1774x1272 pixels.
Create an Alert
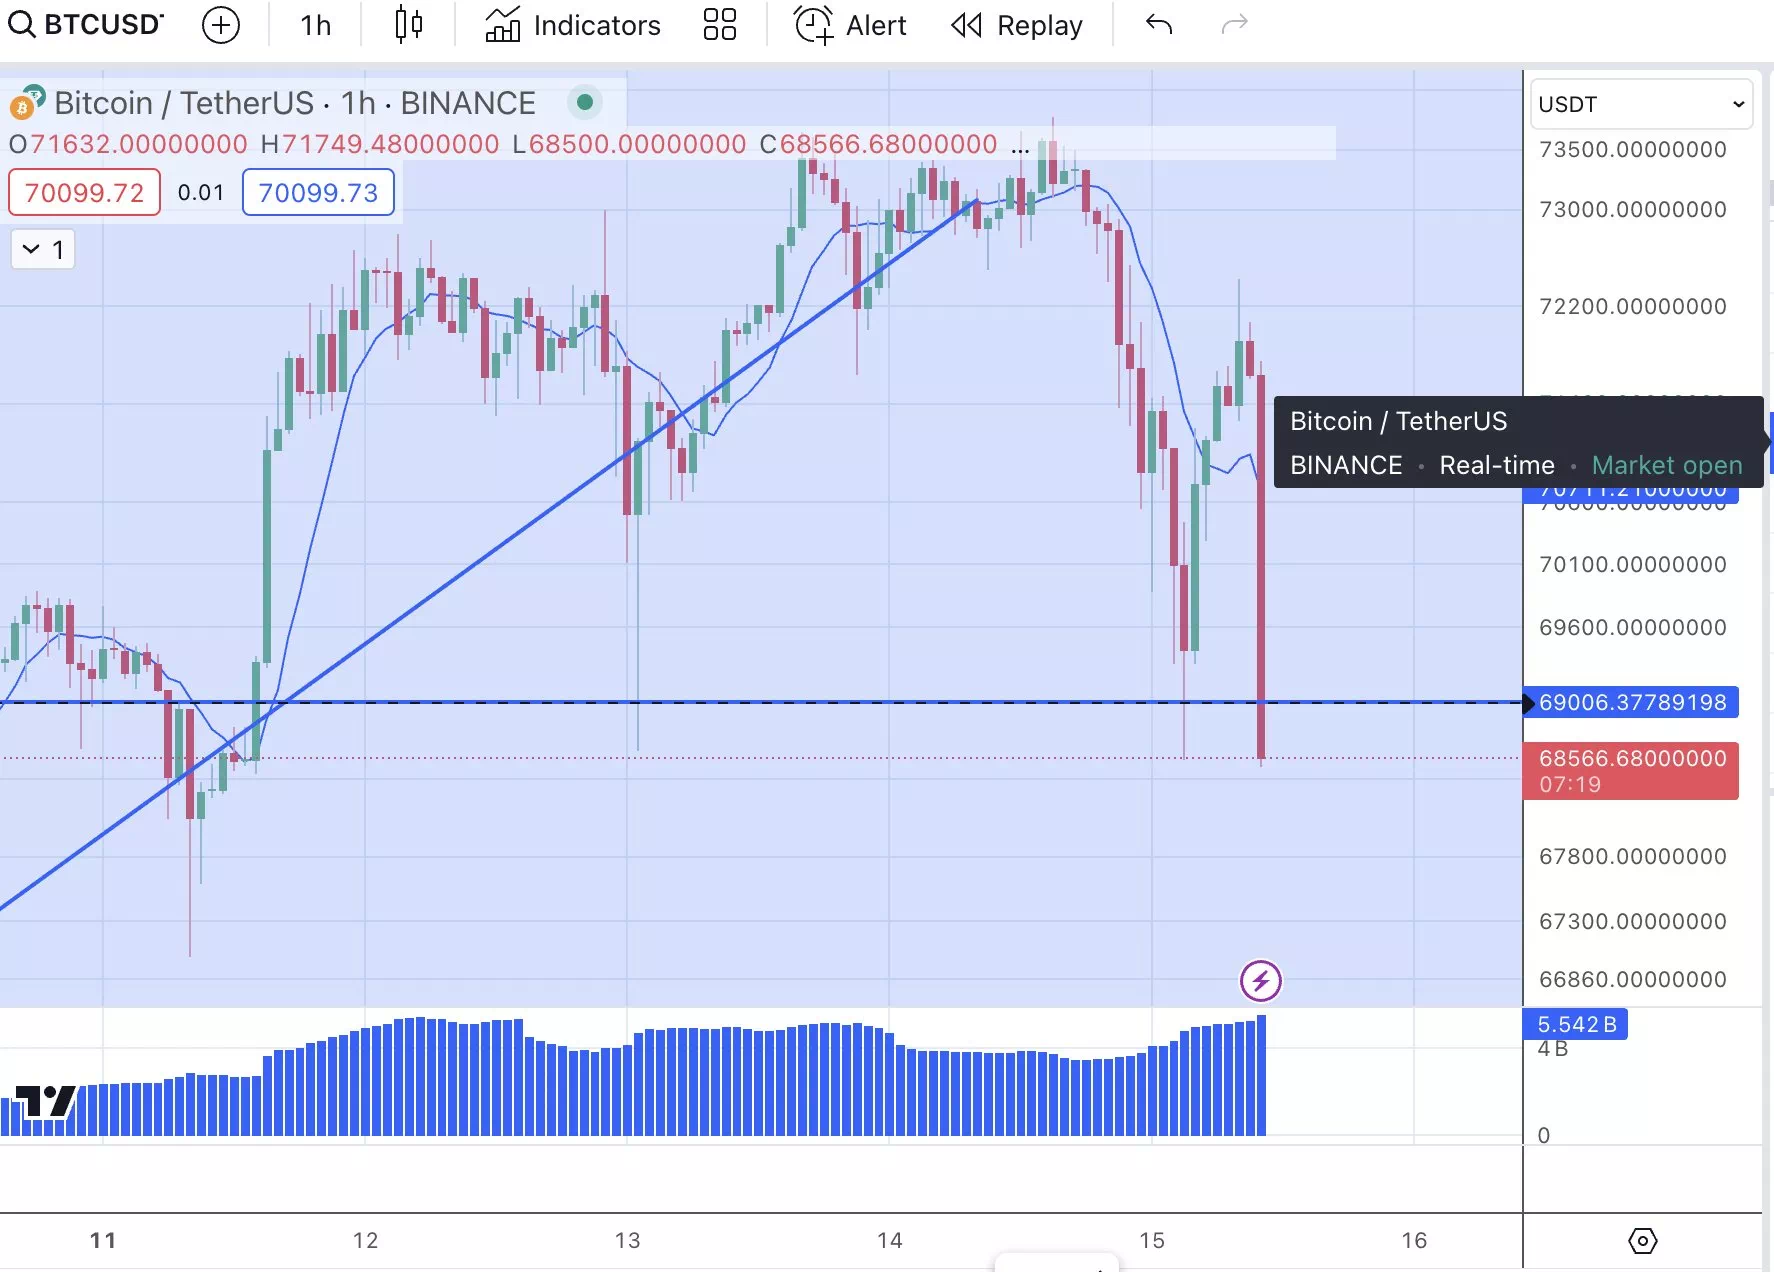point(850,25)
